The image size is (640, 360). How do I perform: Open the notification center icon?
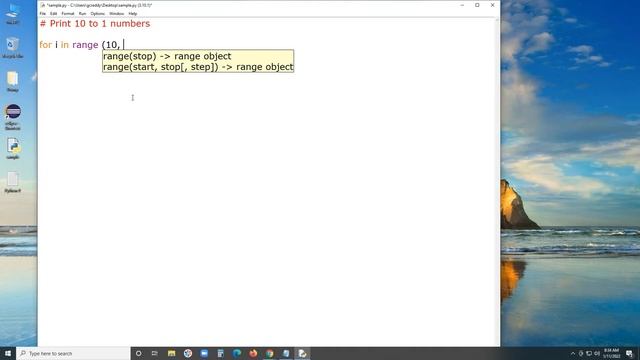coord(629,353)
